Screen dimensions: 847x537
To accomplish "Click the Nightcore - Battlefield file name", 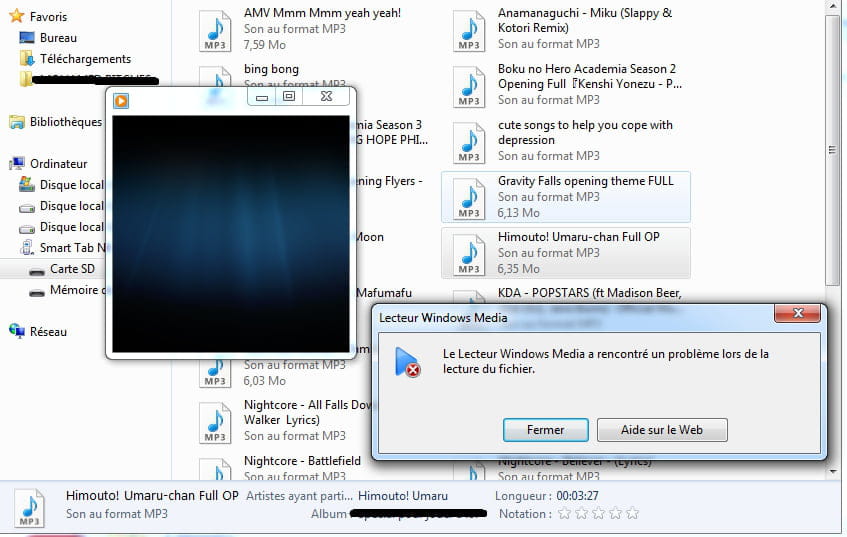I will [302, 461].
